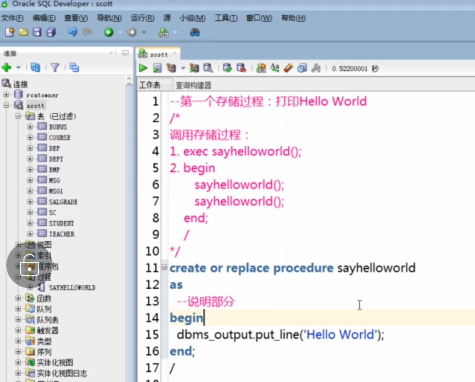Click the Rollback icon
This screenshot has height=382, width=475.
point(241,68)
